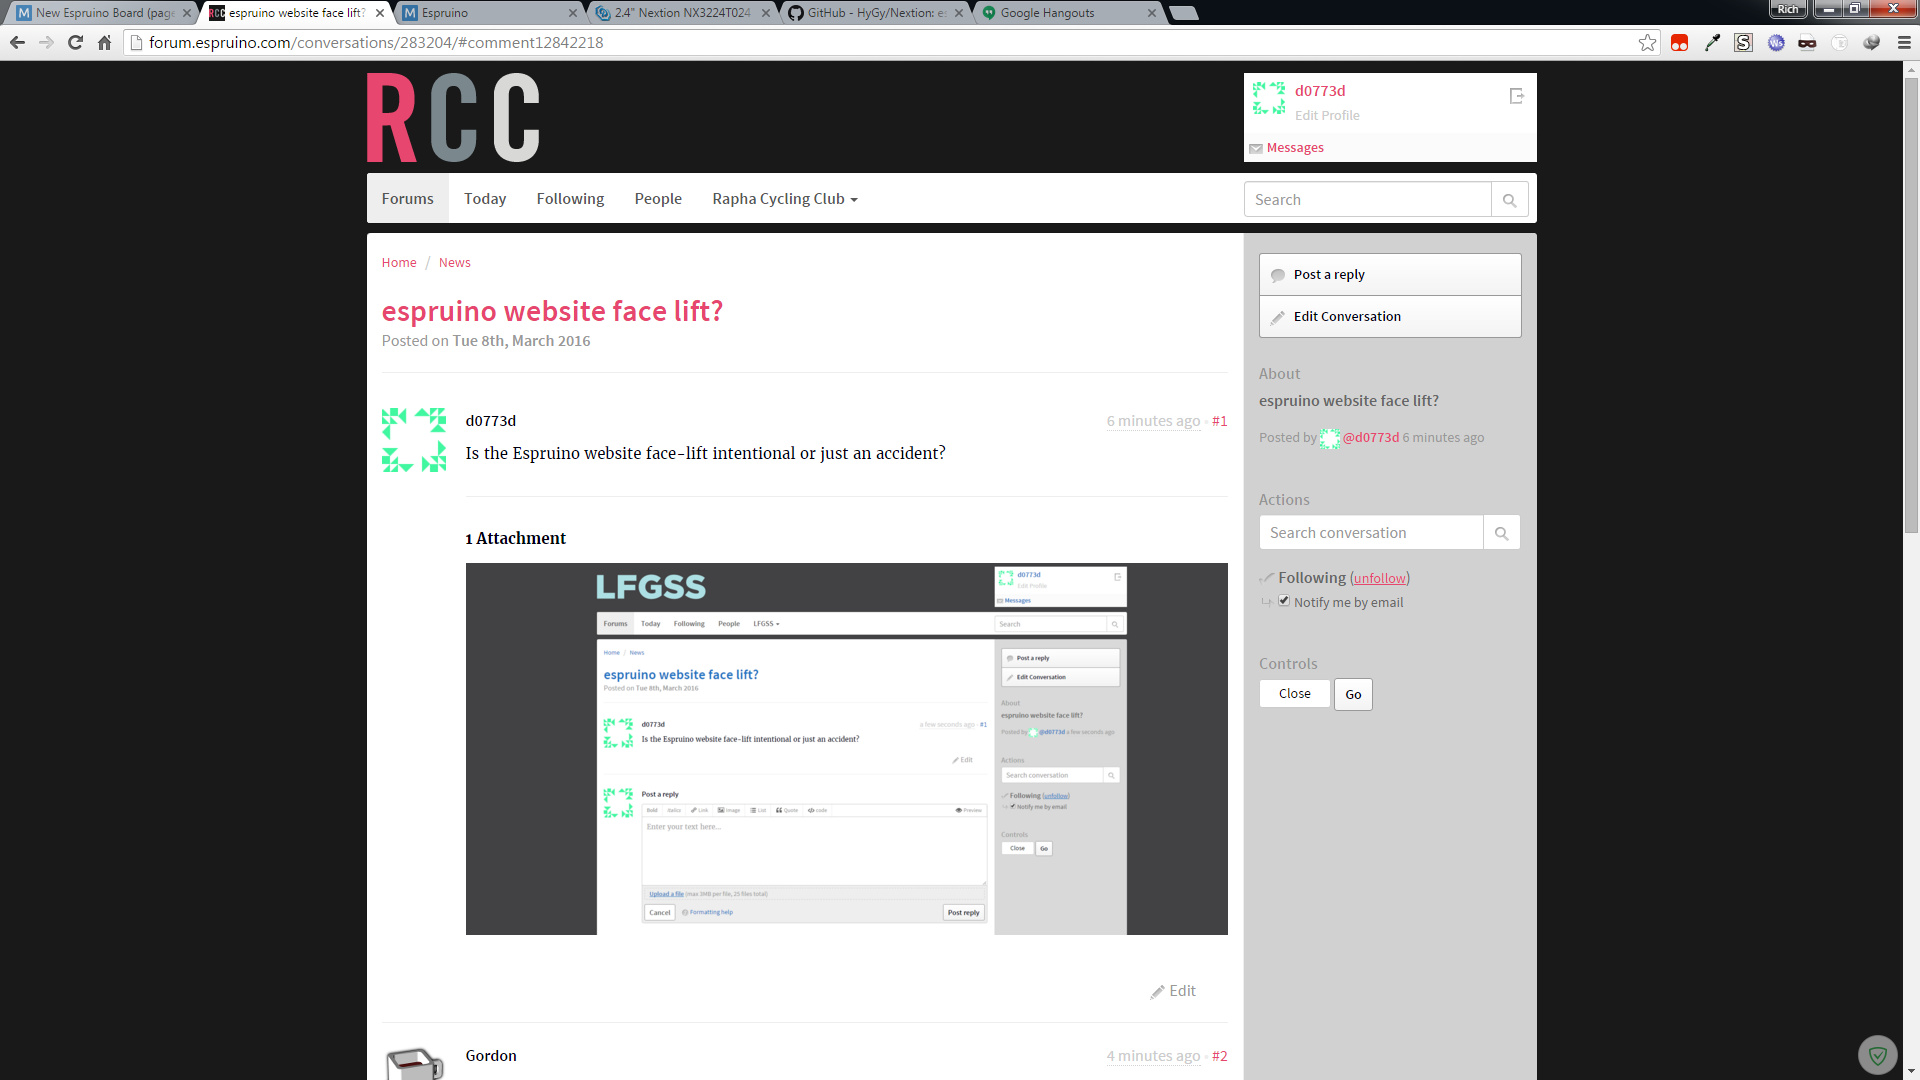The image size is (1920, 1080).
Task: Click d0773d's avatar beside first post
Action: point(413,440)
